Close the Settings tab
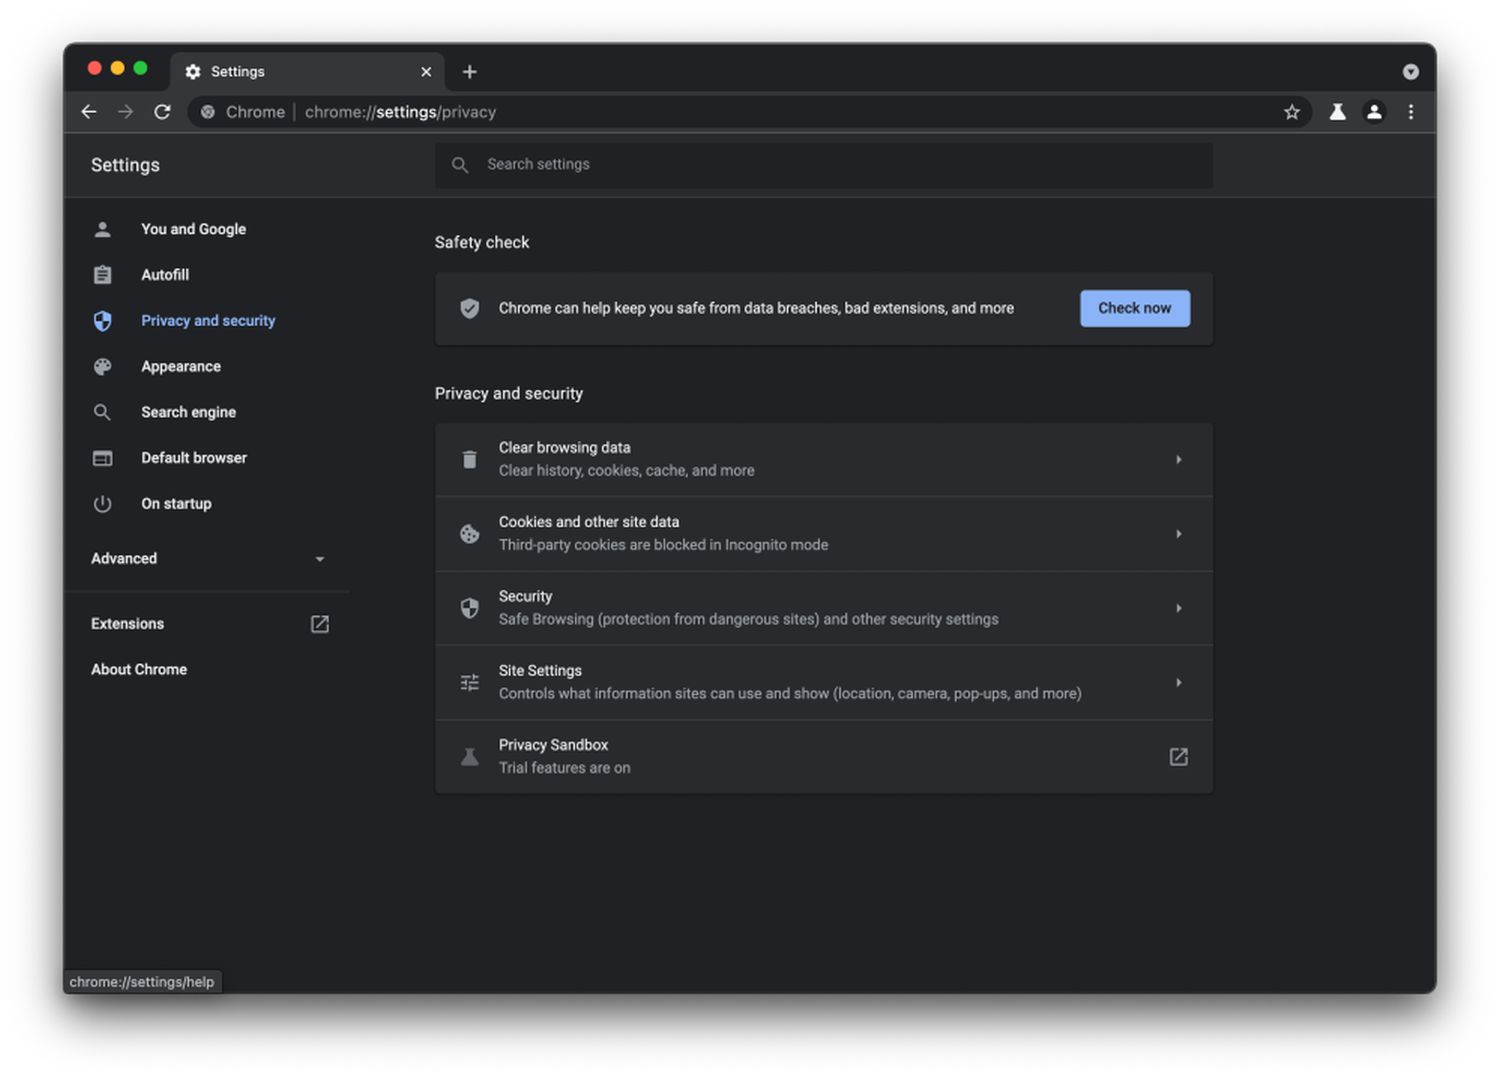 coord(426,72)
